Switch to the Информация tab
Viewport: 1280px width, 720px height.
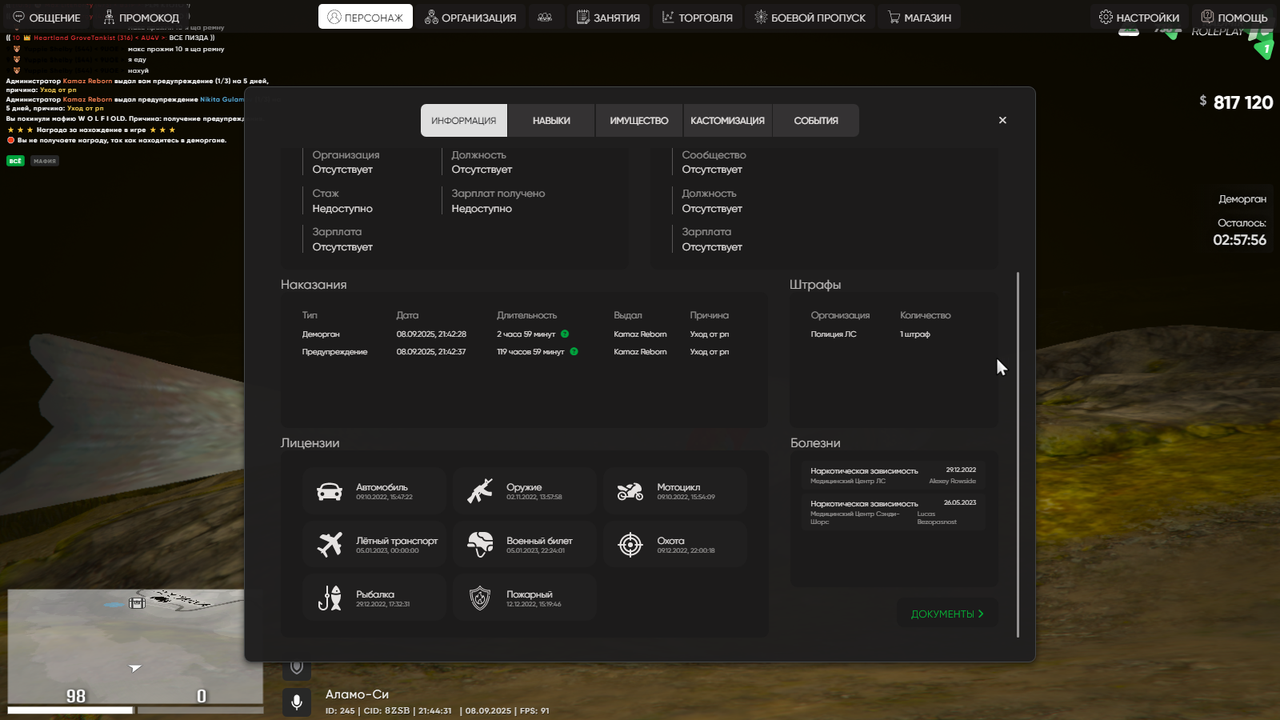pyautogui.click(x=464, y=120)
